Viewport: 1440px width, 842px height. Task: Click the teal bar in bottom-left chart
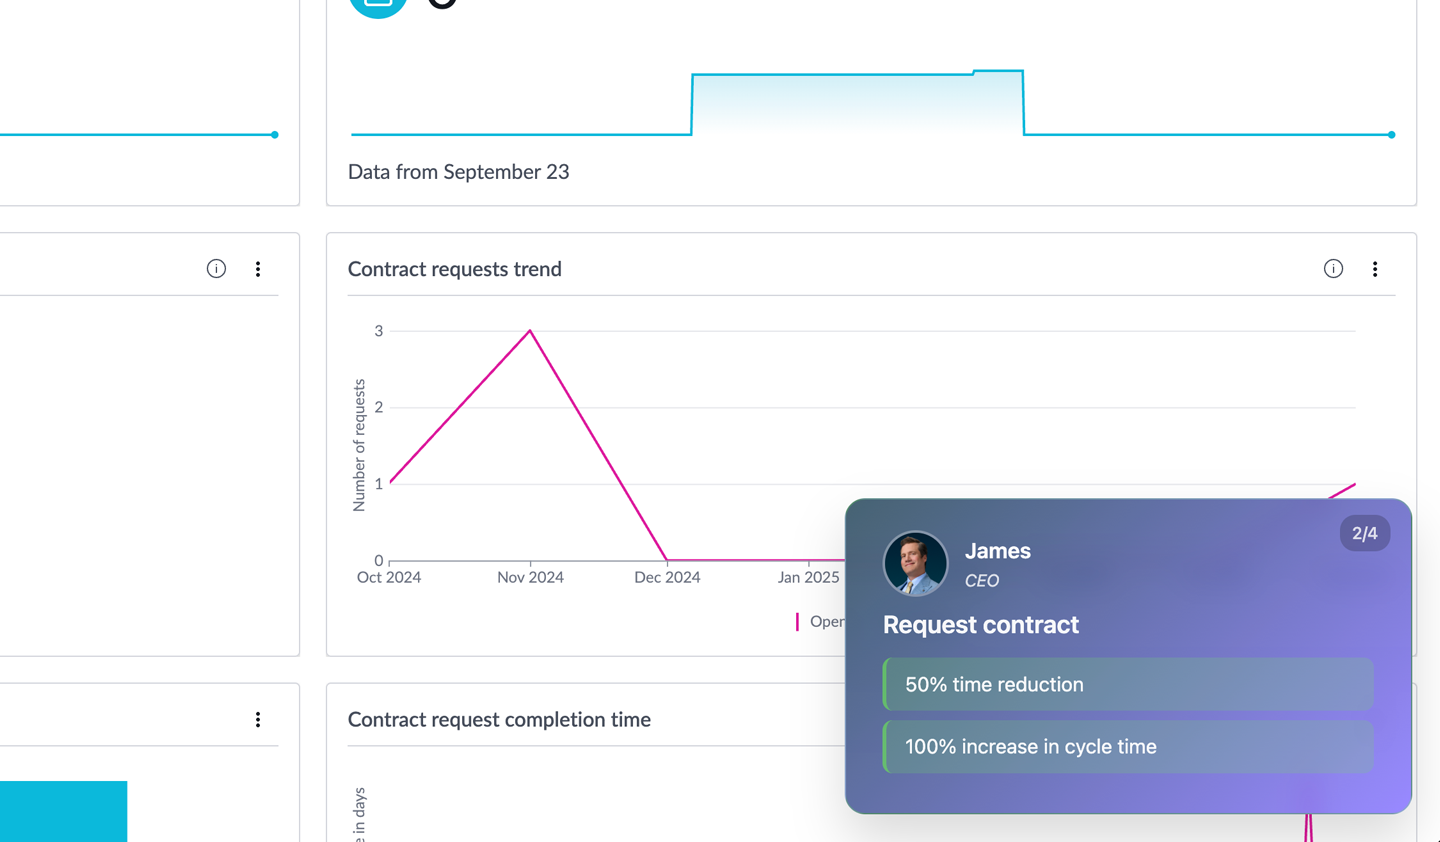(x=63, y=811)
